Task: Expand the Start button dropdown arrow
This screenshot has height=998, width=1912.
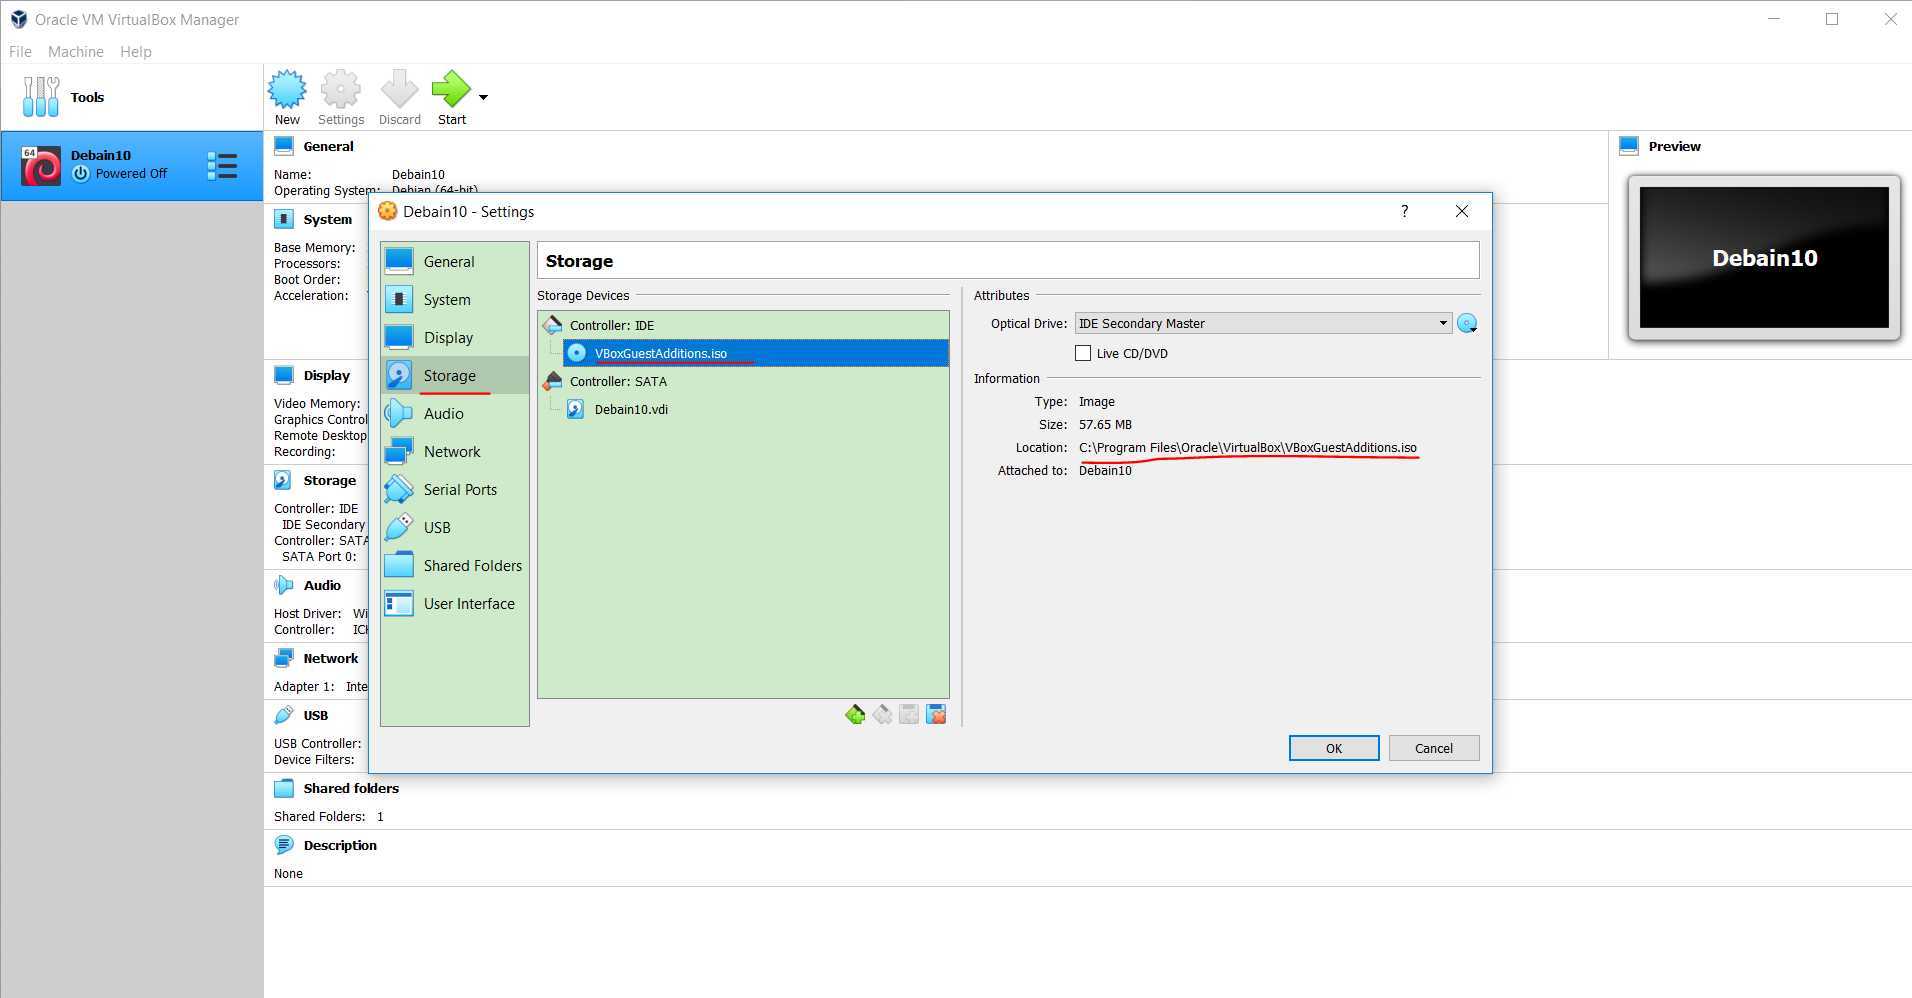Action: point(483,97)
